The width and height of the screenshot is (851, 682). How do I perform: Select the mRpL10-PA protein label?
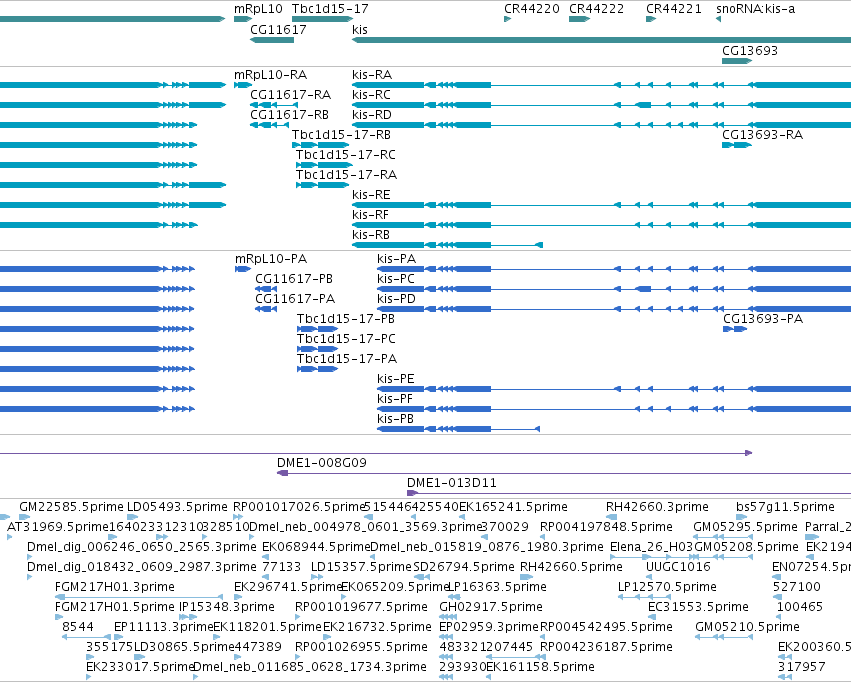271,258
